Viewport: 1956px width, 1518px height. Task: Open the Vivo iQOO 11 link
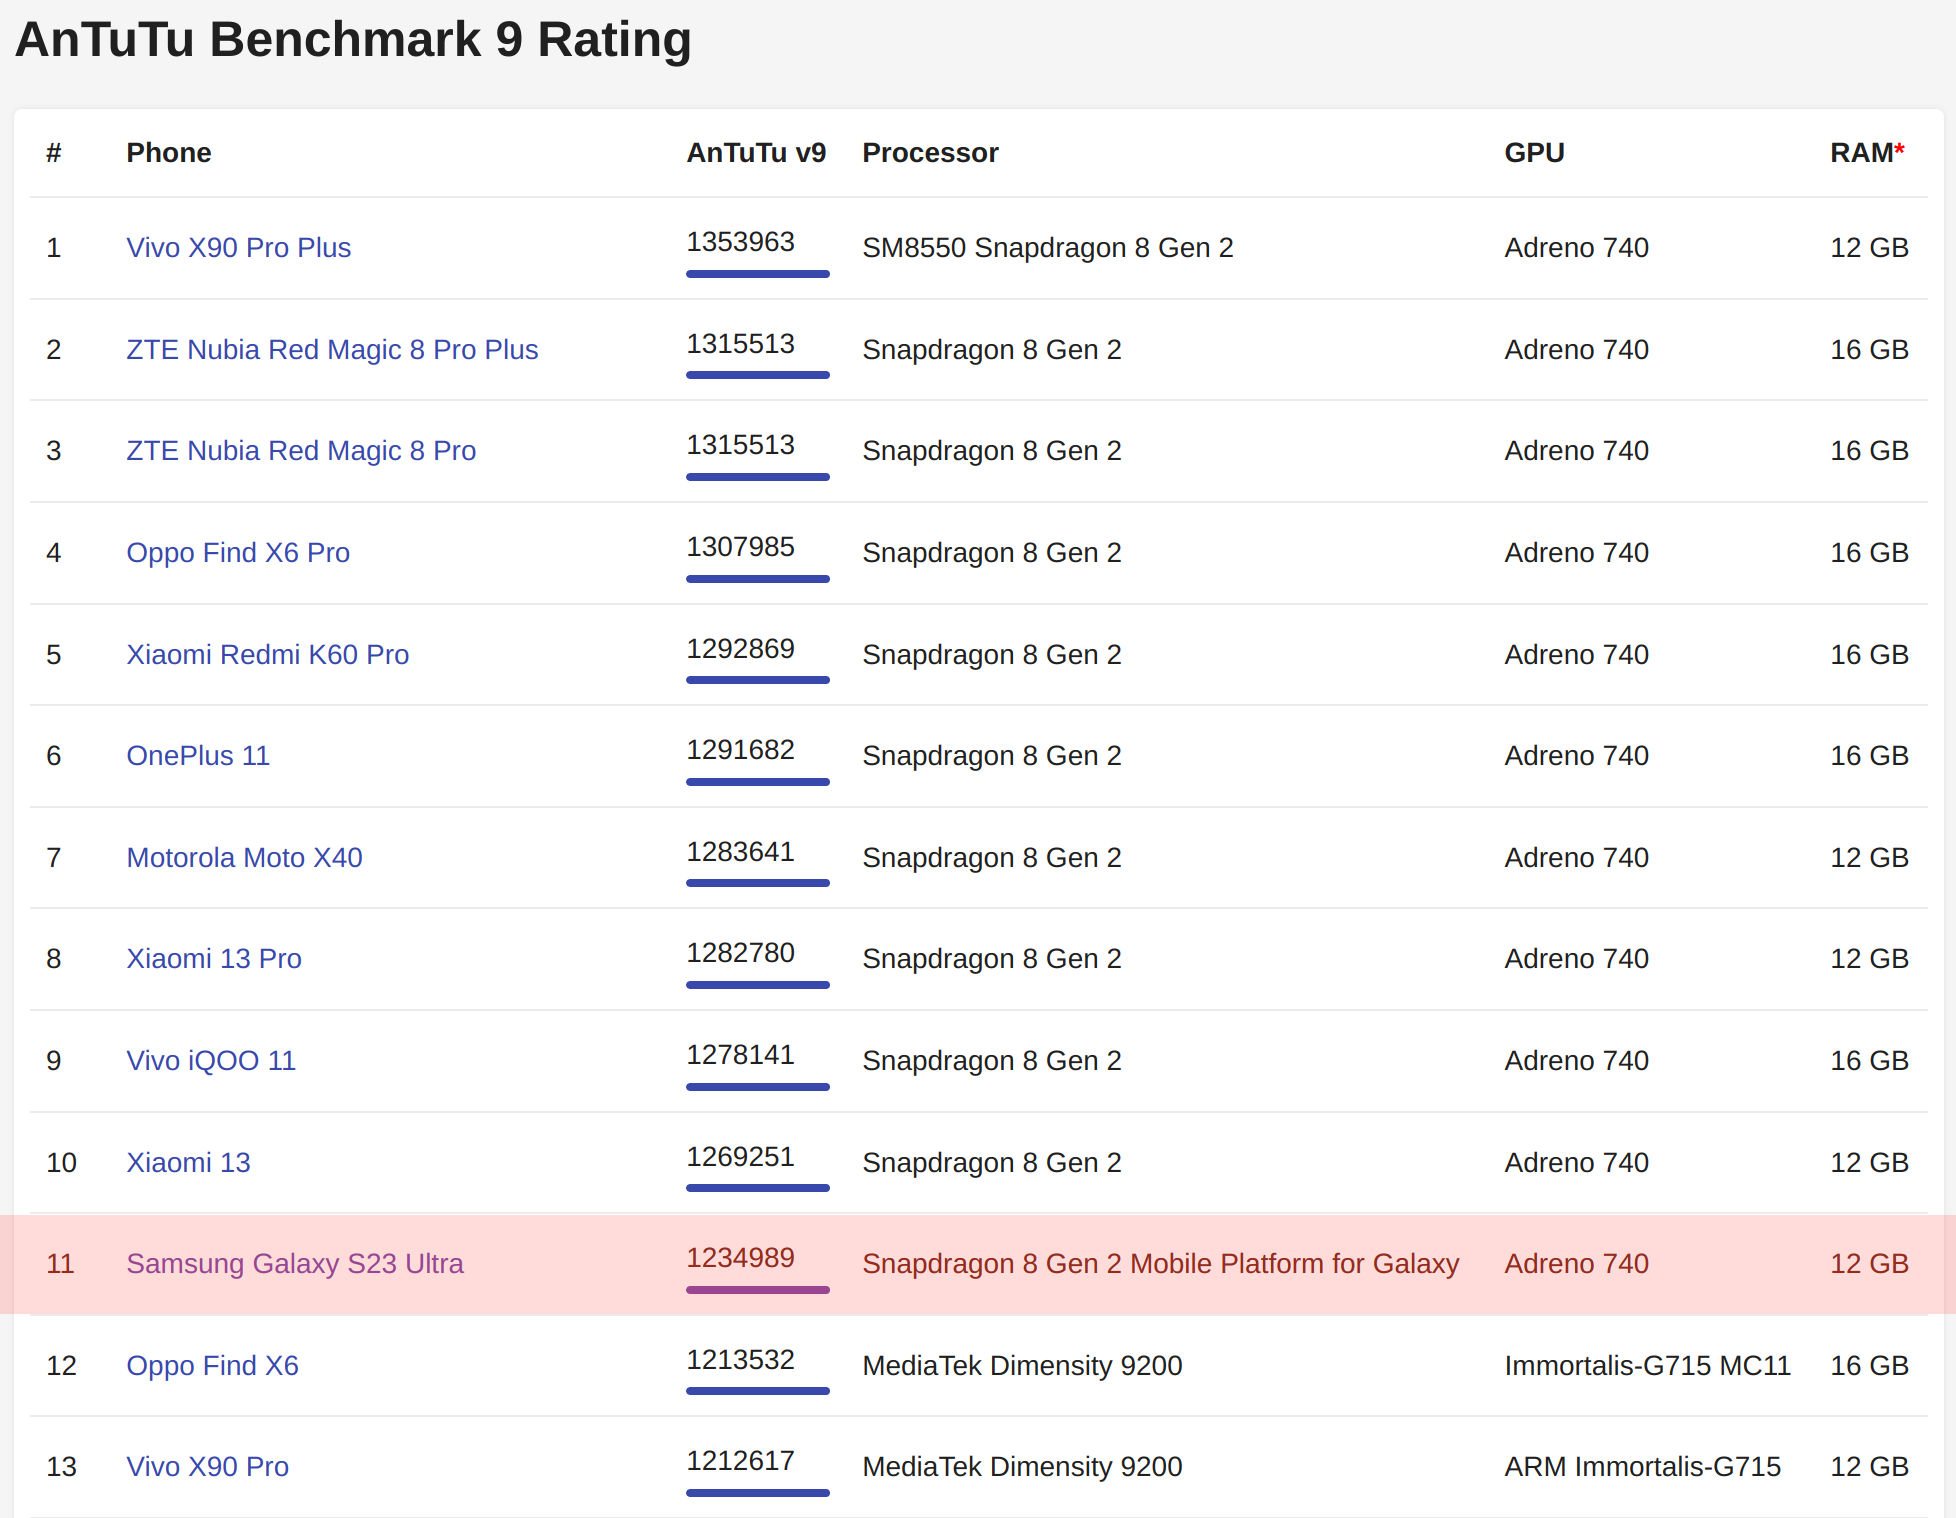[x=211, y=1061]
